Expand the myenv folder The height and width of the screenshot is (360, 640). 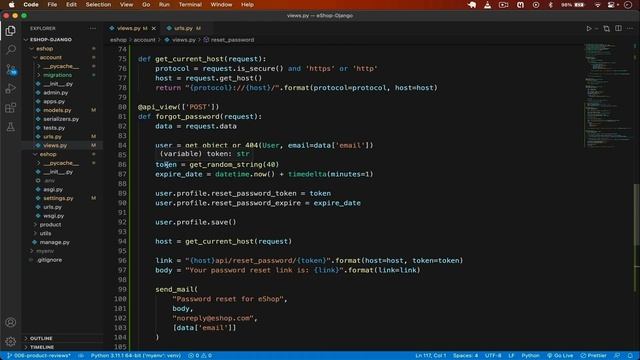coord(44,251)
